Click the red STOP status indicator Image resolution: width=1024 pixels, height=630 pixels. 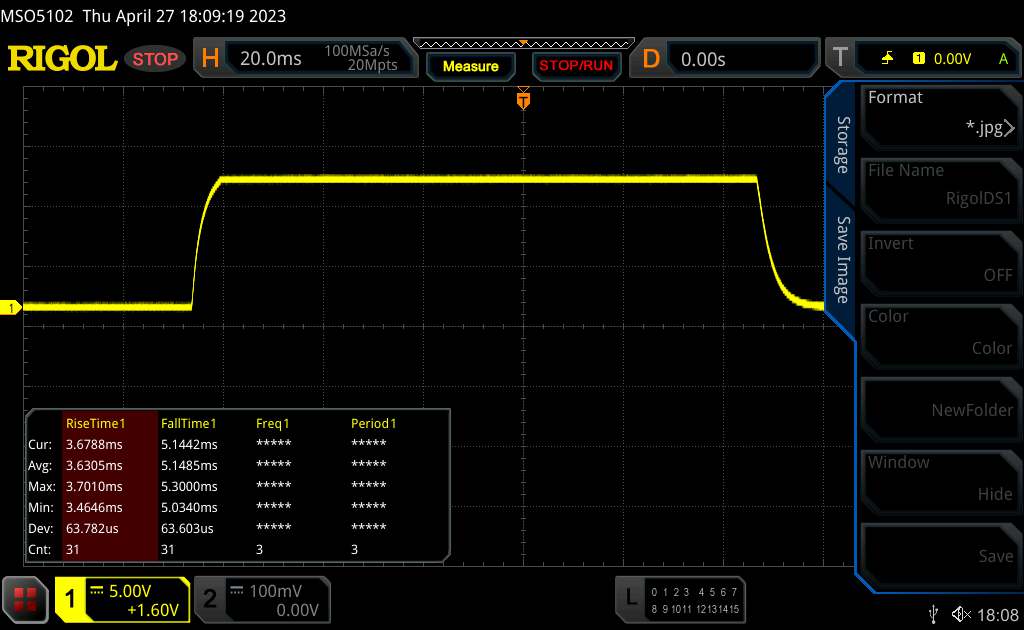(155, 59)
